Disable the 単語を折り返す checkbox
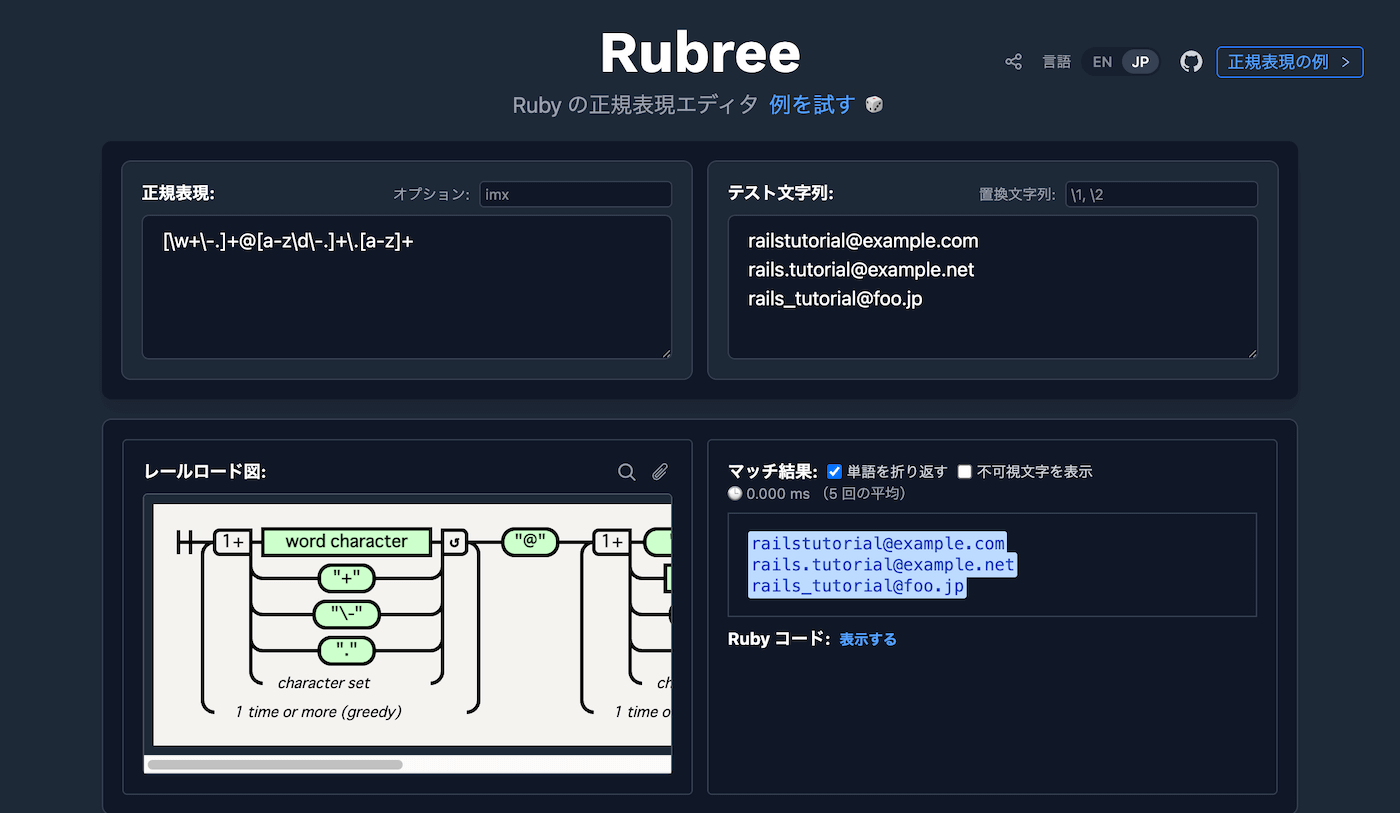Viewport: 1400px width, 813px height. [836, 471]
